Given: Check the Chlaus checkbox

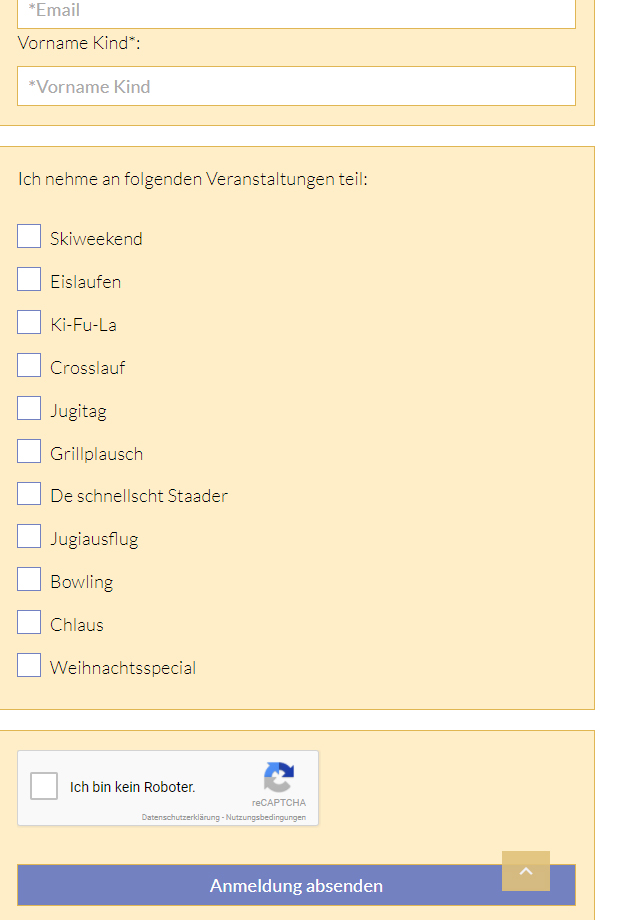Looking at the screenshot, I should pyautogui.click(x=29, y=622).
